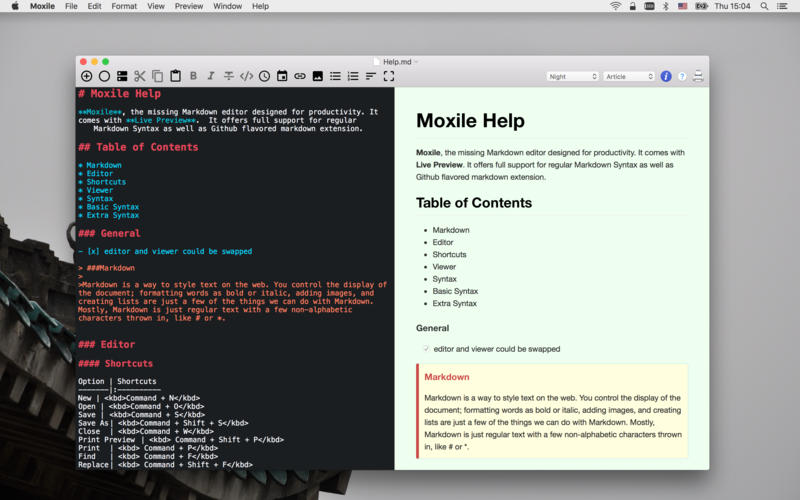Open the Night editor theme dropdown
Viewport: 800px width, 500px height.
coord(572,77)
